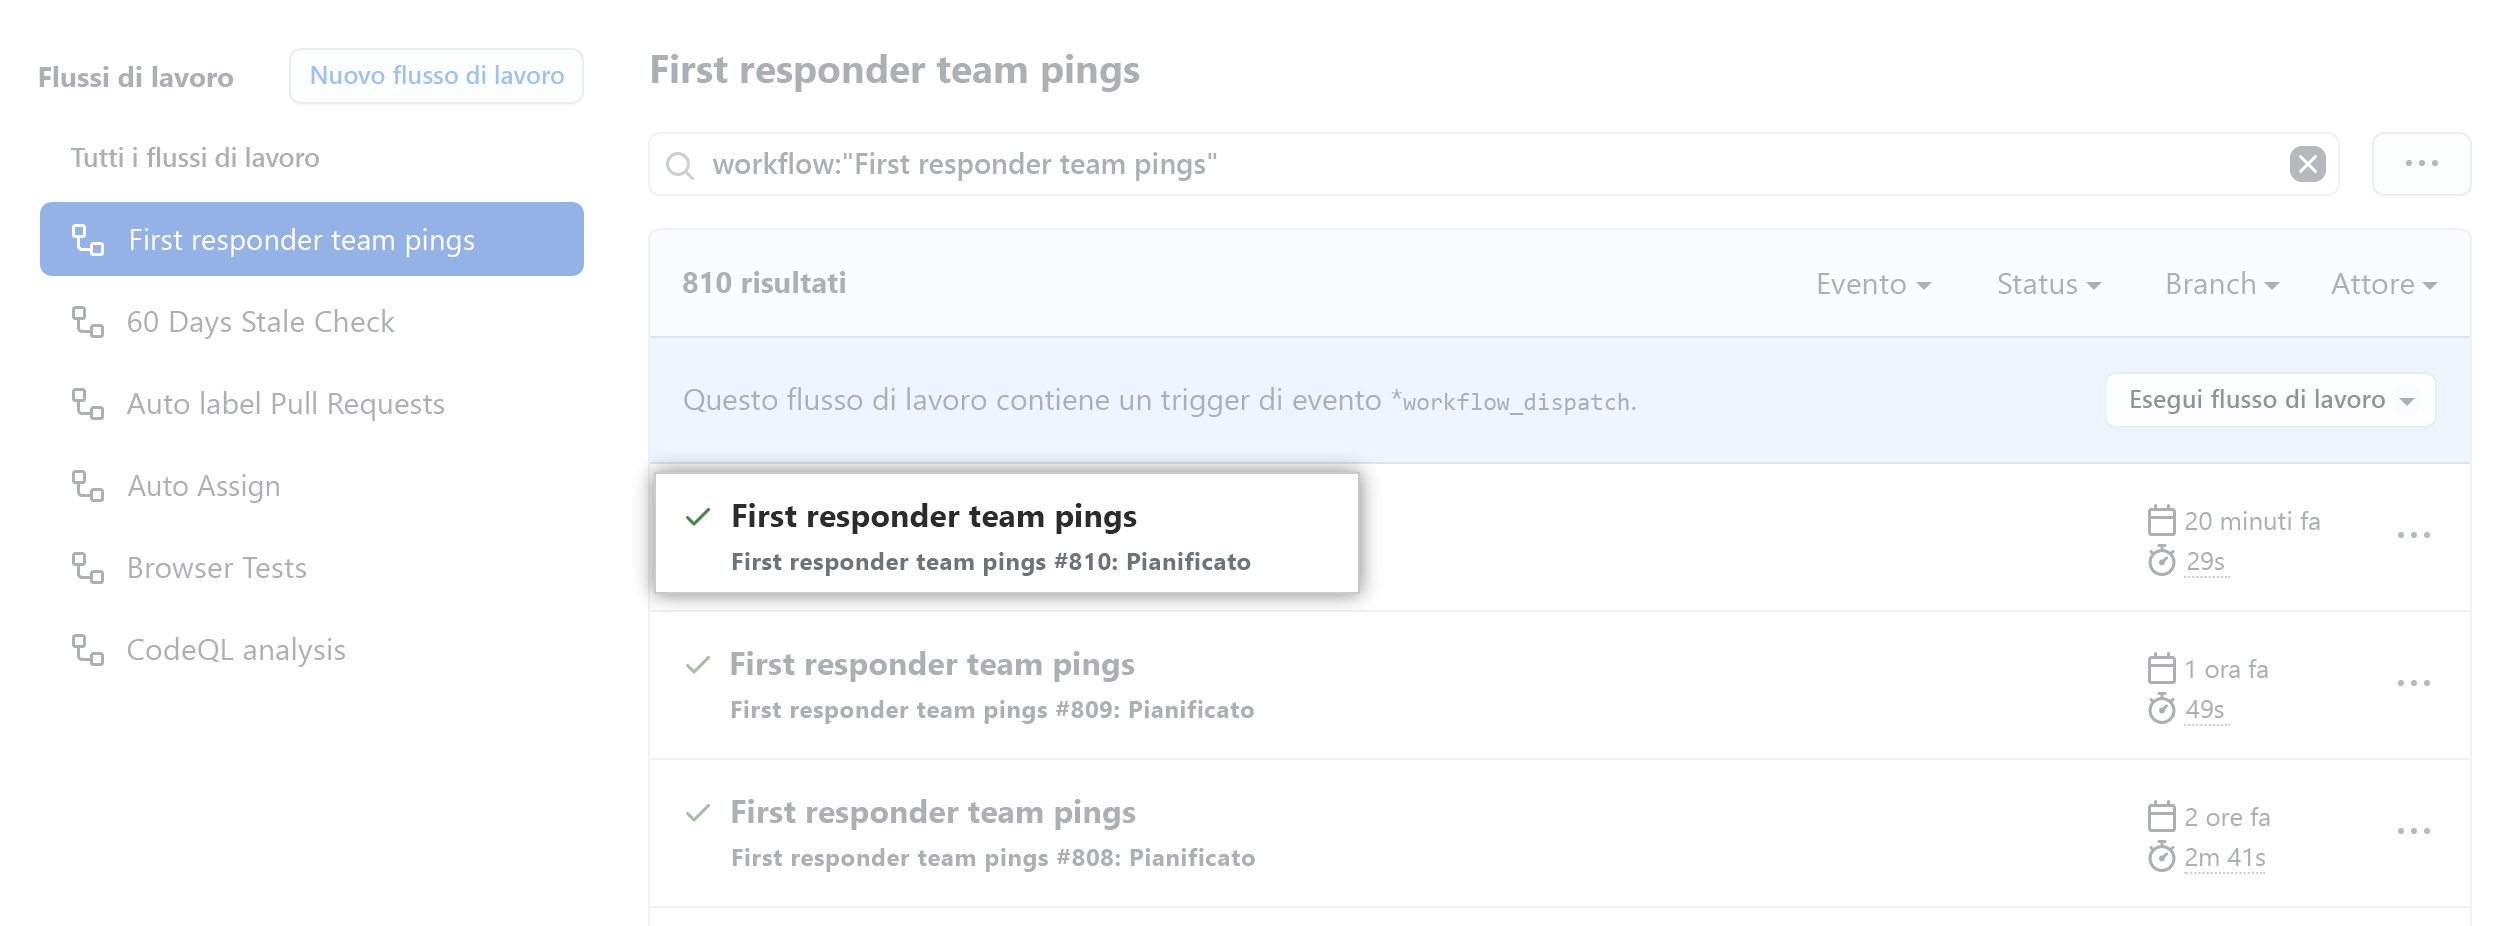Screen dimensions: 2514x926
Task: Clear the workflow search query with the X
Action: click(x=2309, y=163)
